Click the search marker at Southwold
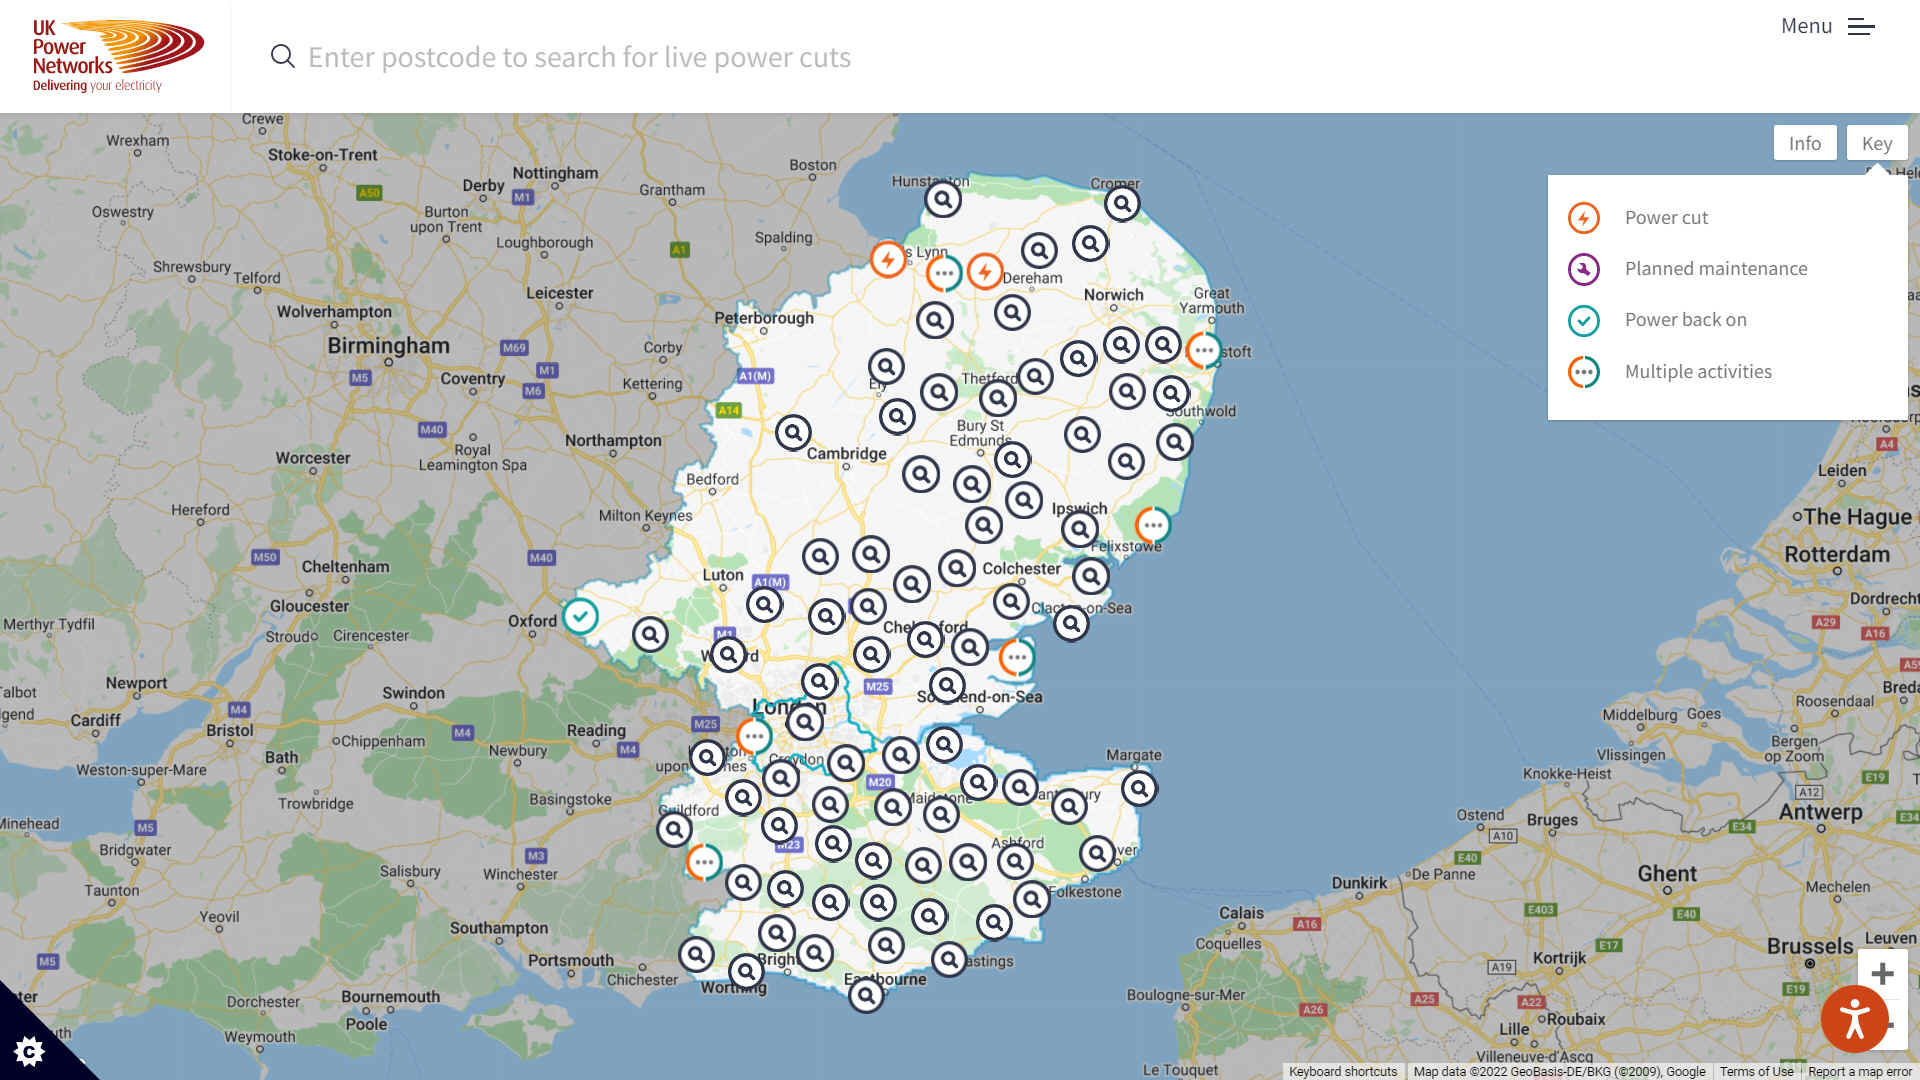 click(x=1171, y=393)
